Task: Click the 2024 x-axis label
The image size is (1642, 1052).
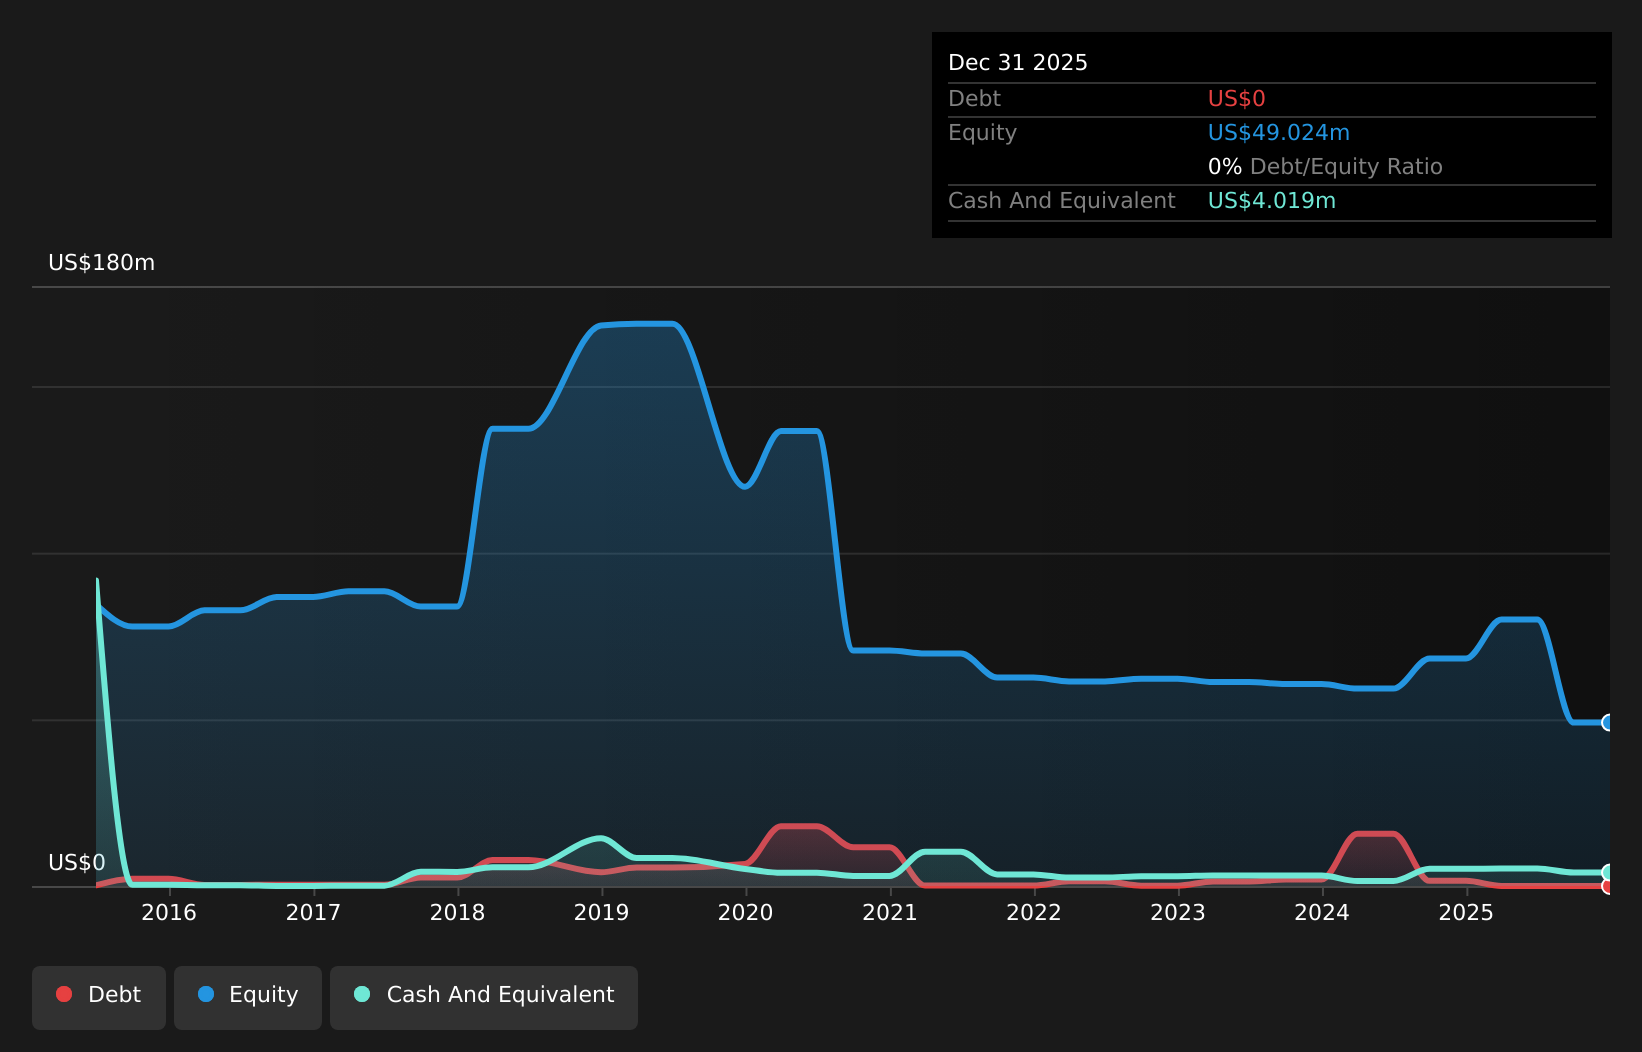Action: point(1321,912)
